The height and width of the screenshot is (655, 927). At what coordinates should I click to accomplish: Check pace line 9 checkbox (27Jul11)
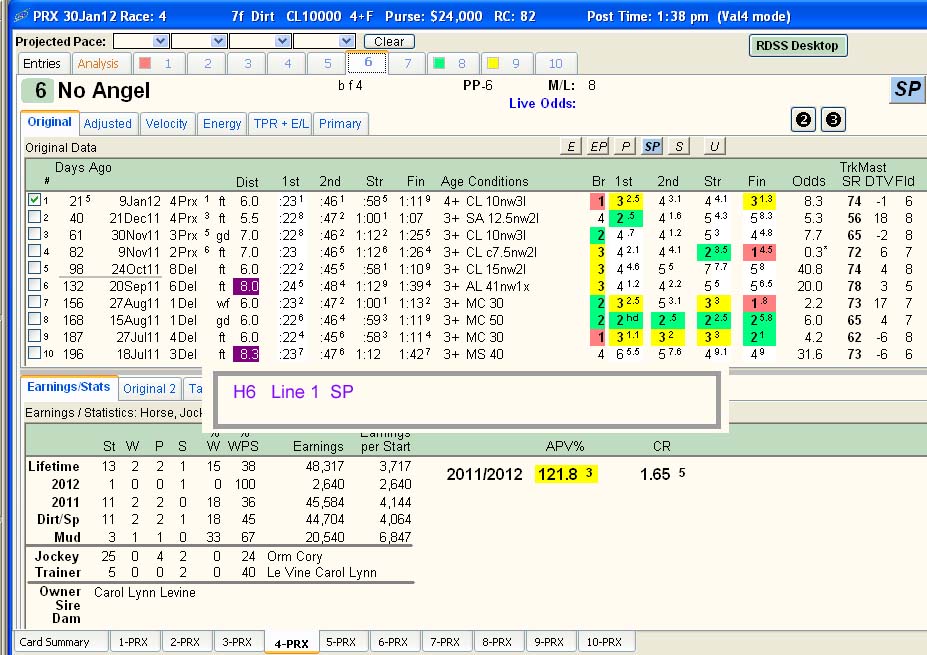point(34,336)
